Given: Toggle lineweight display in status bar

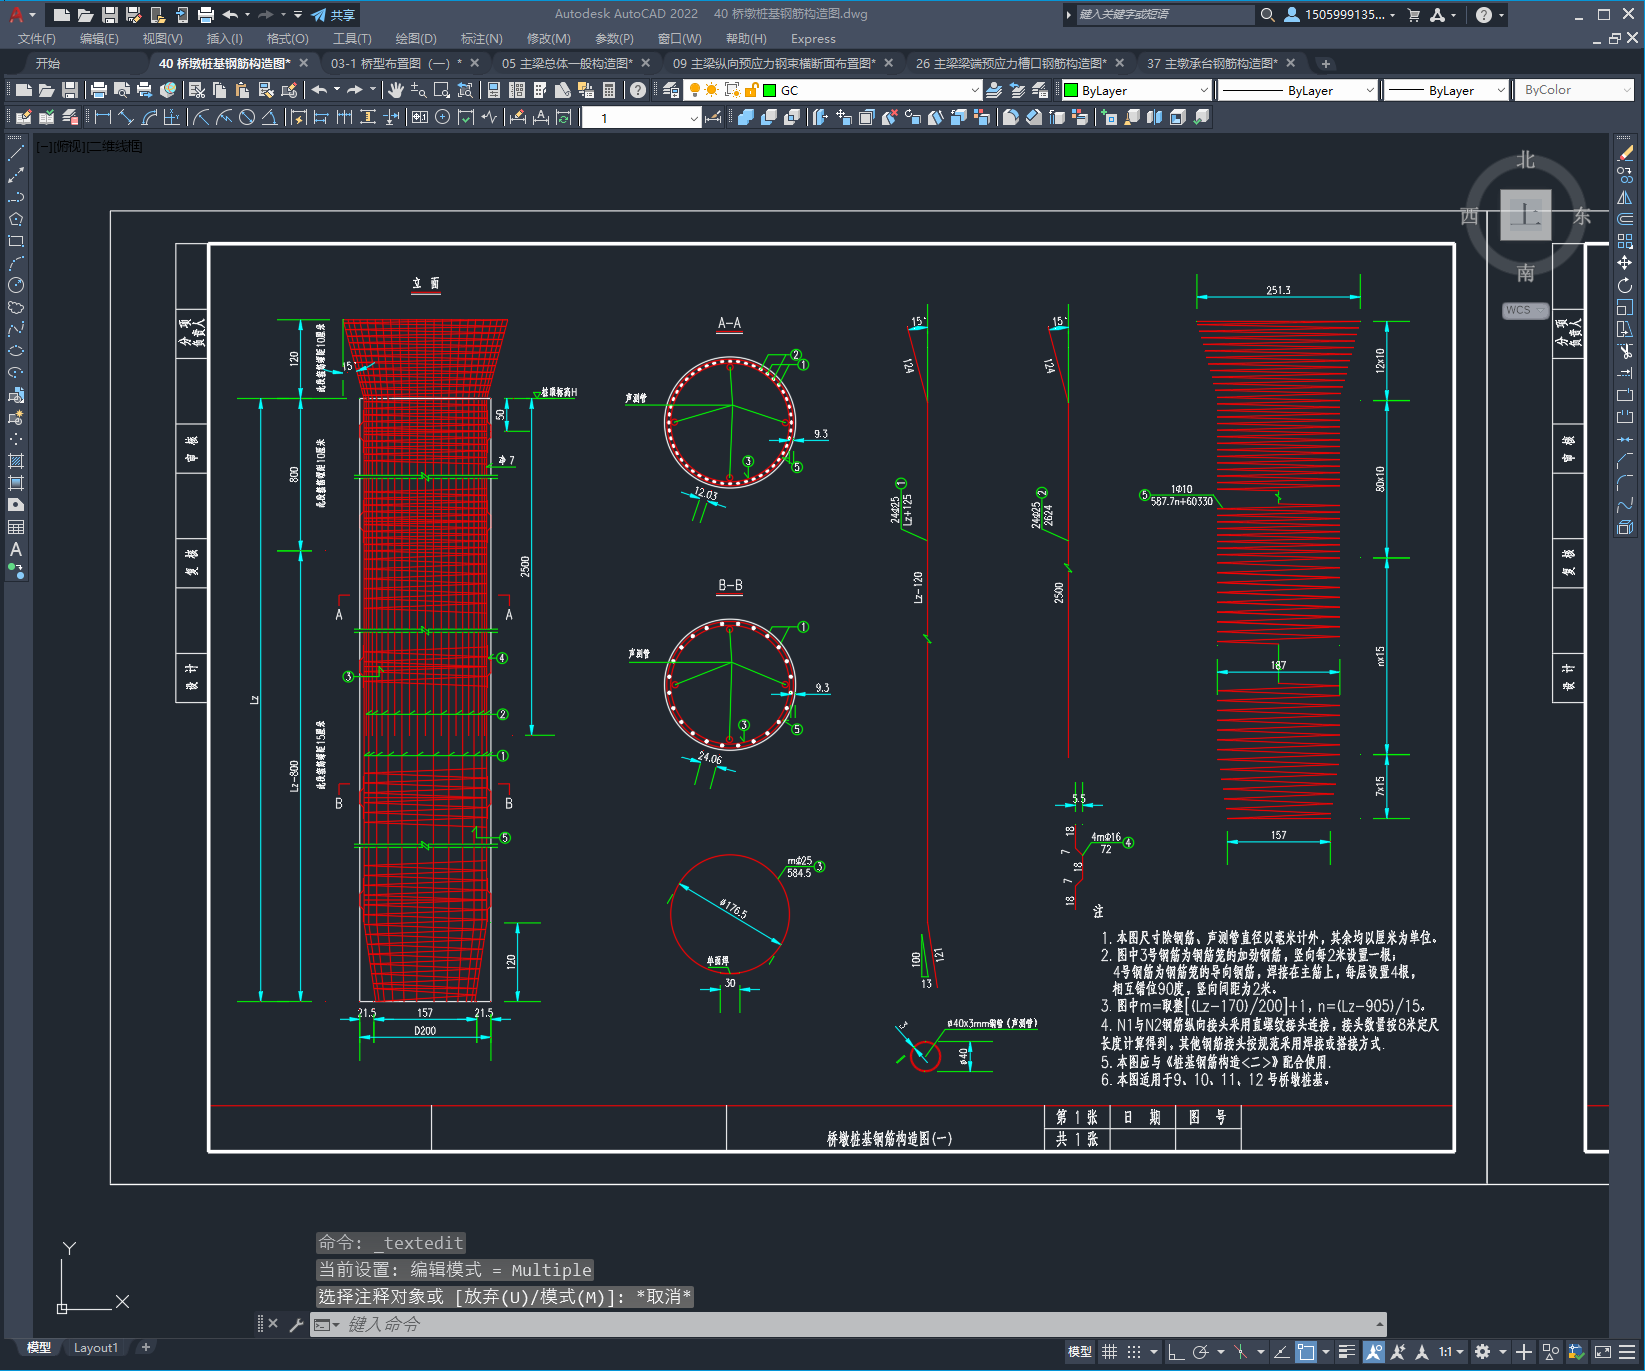Looking at the screenshot, I should tap(1347, 1352).
